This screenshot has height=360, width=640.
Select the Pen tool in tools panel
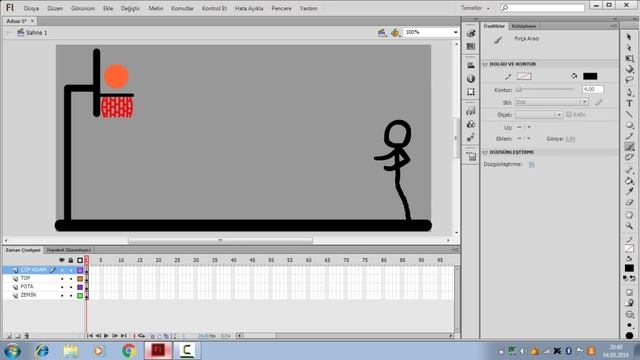click(x=629, y=93)
